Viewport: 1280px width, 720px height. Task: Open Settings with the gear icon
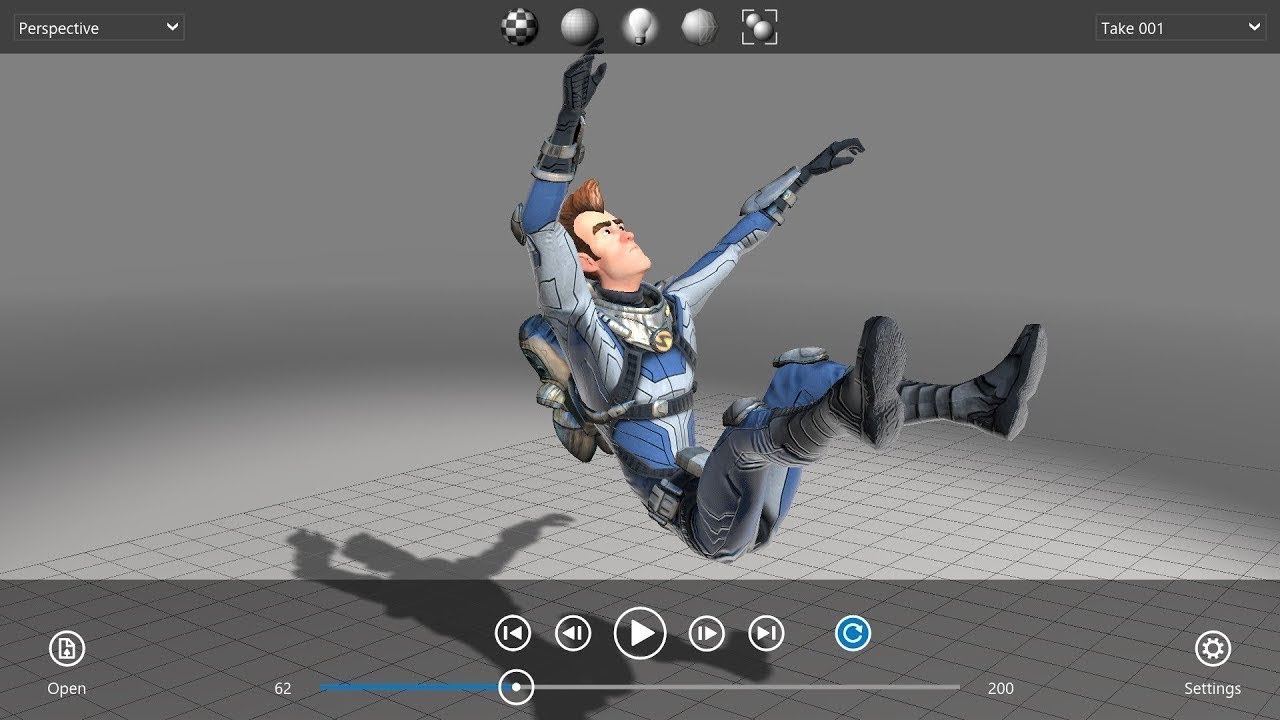1213,649
